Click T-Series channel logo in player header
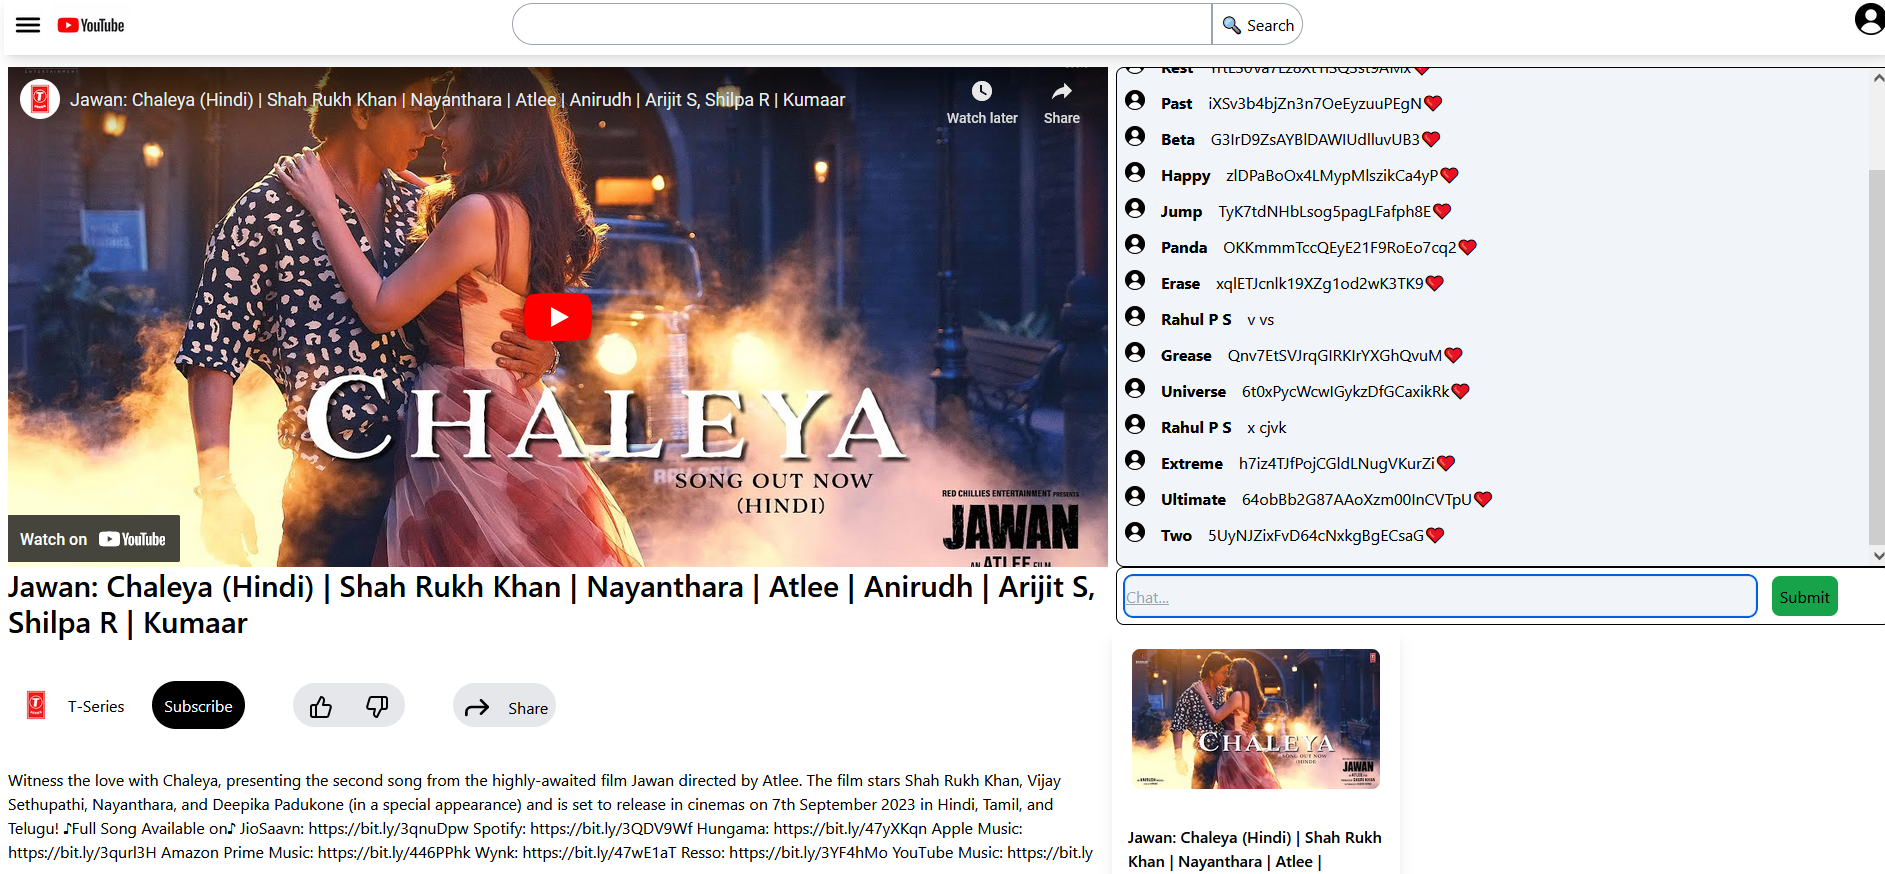Screen dimensions: 1885x874 (40, 99)
